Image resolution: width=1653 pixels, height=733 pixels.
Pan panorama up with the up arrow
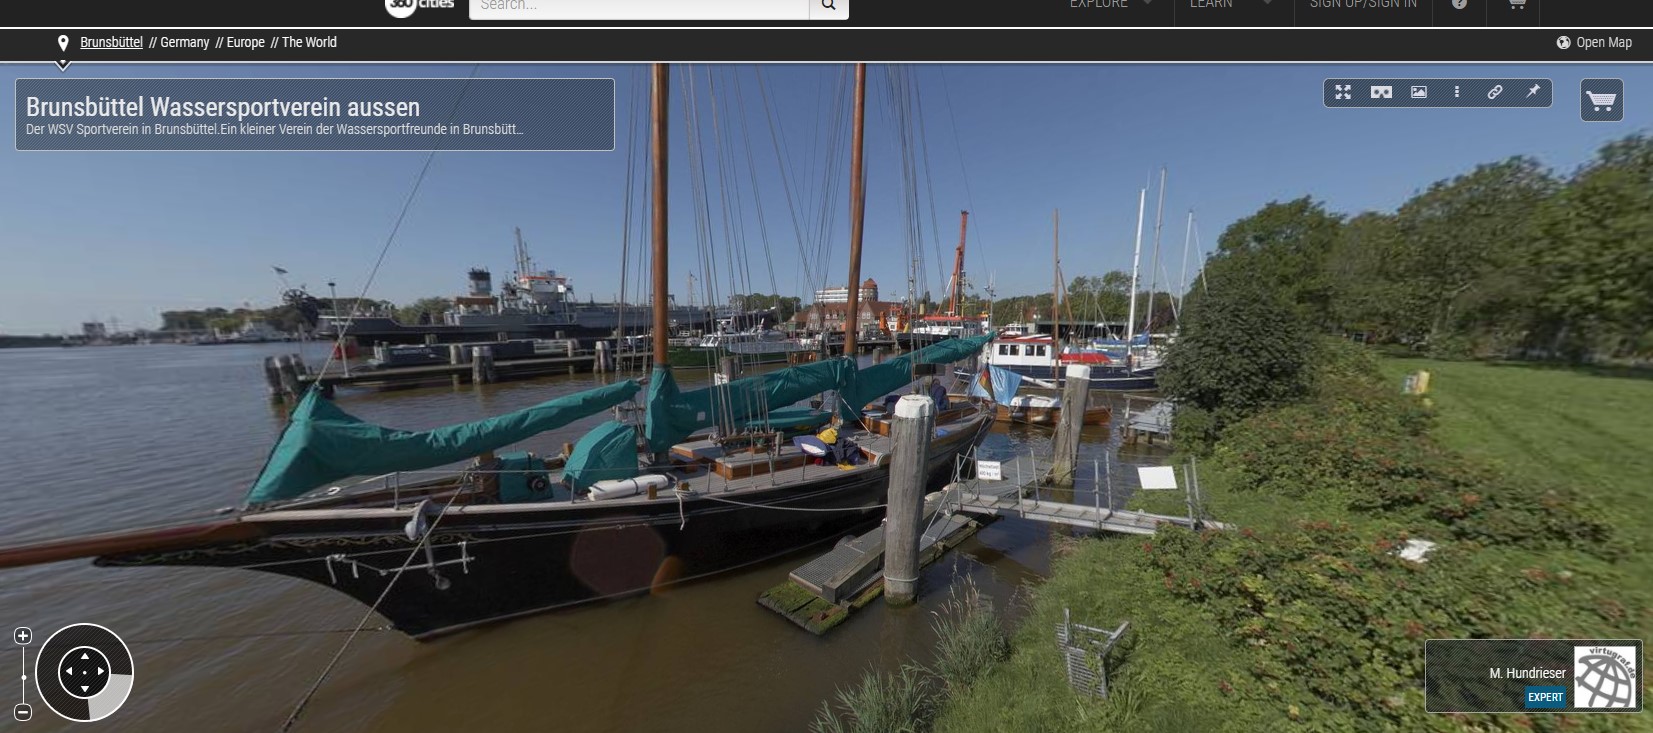tap(85, 656)
